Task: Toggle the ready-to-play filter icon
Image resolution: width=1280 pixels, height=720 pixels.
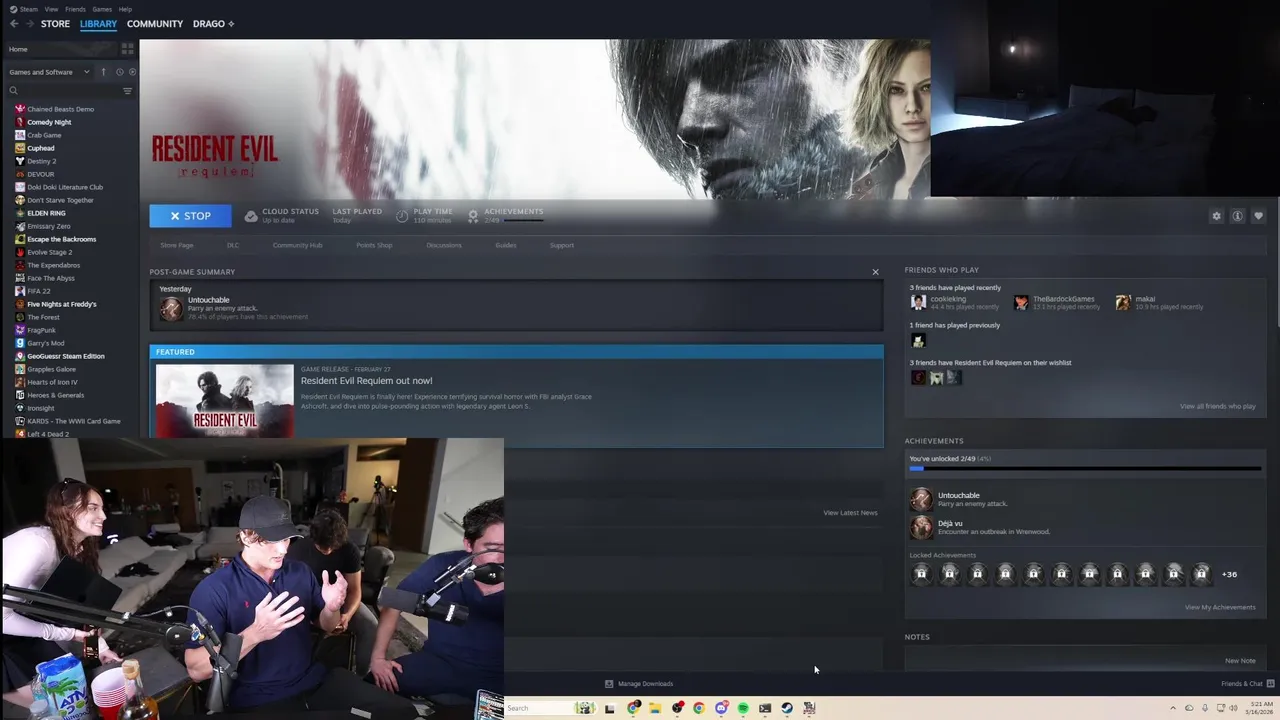Action: point(132,72)
